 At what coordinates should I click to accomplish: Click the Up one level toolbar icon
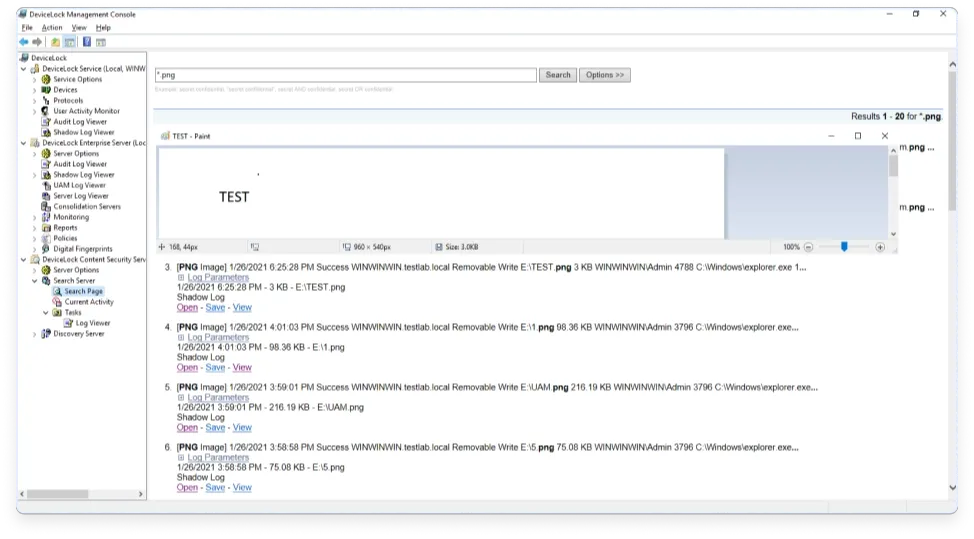pos(55,42)
